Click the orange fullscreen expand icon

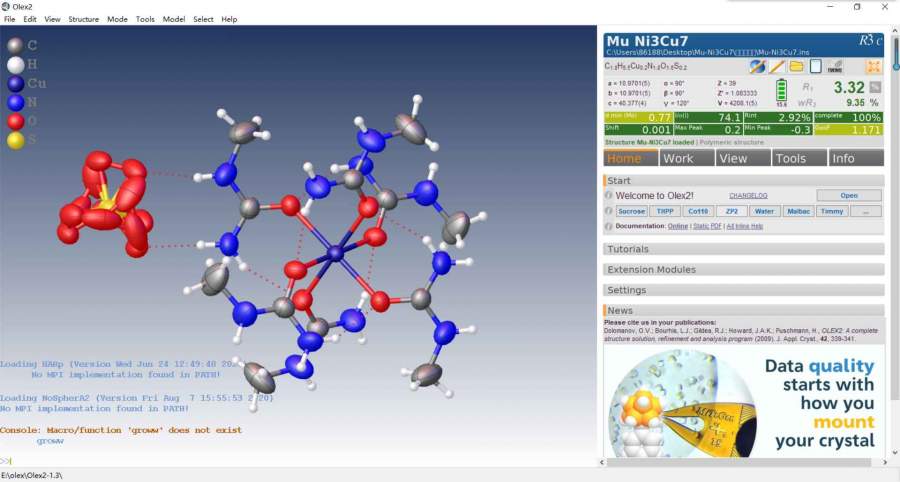(873, 66)
